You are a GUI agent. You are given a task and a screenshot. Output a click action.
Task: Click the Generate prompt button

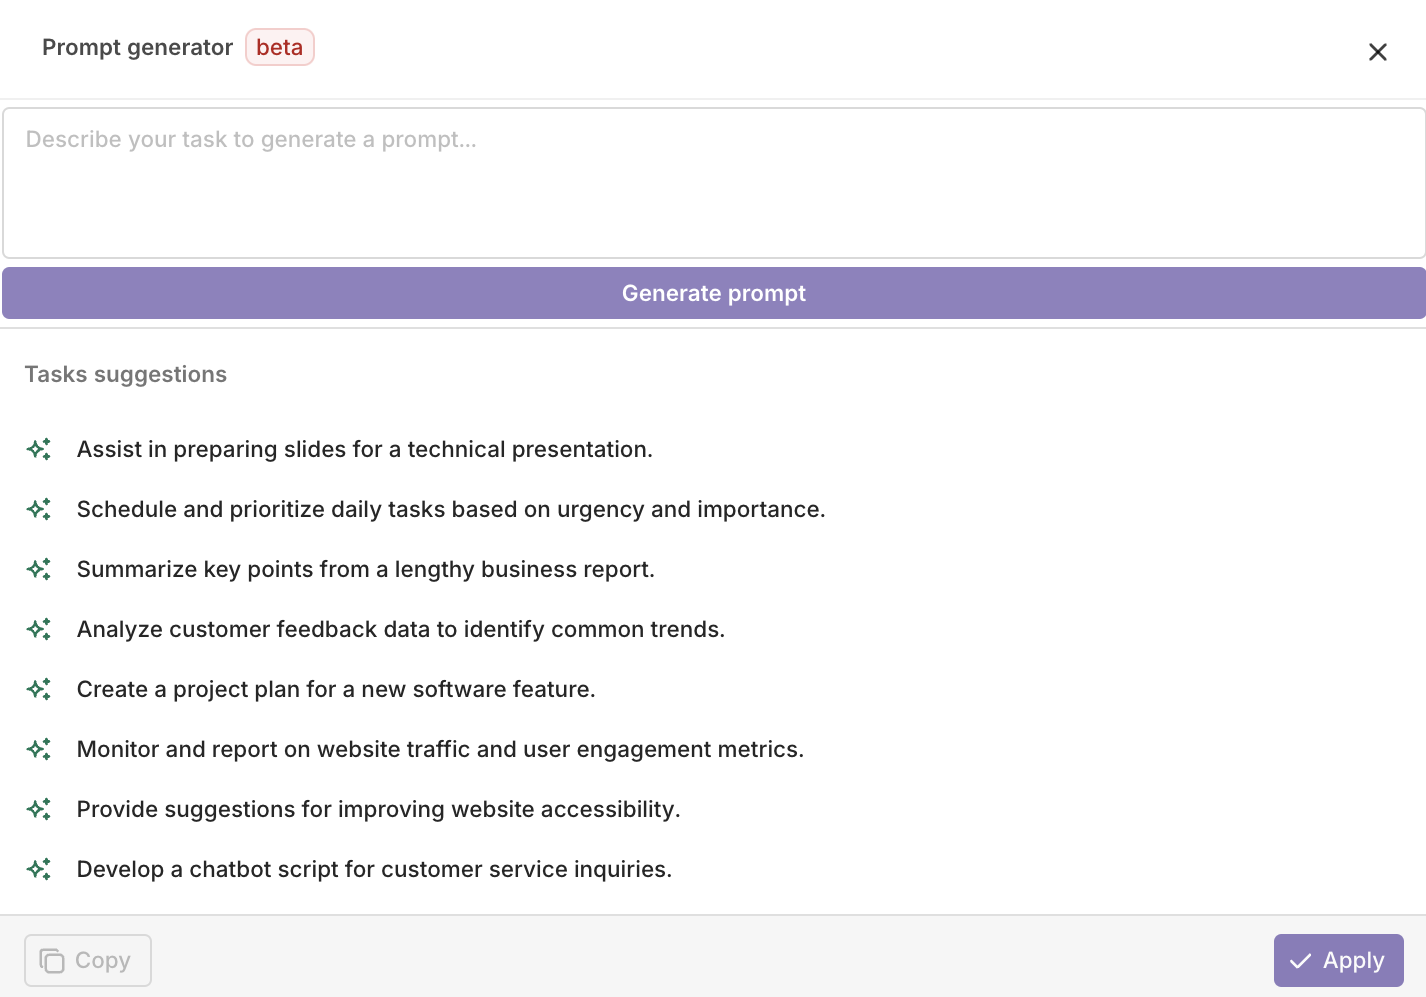coord(714,293)
